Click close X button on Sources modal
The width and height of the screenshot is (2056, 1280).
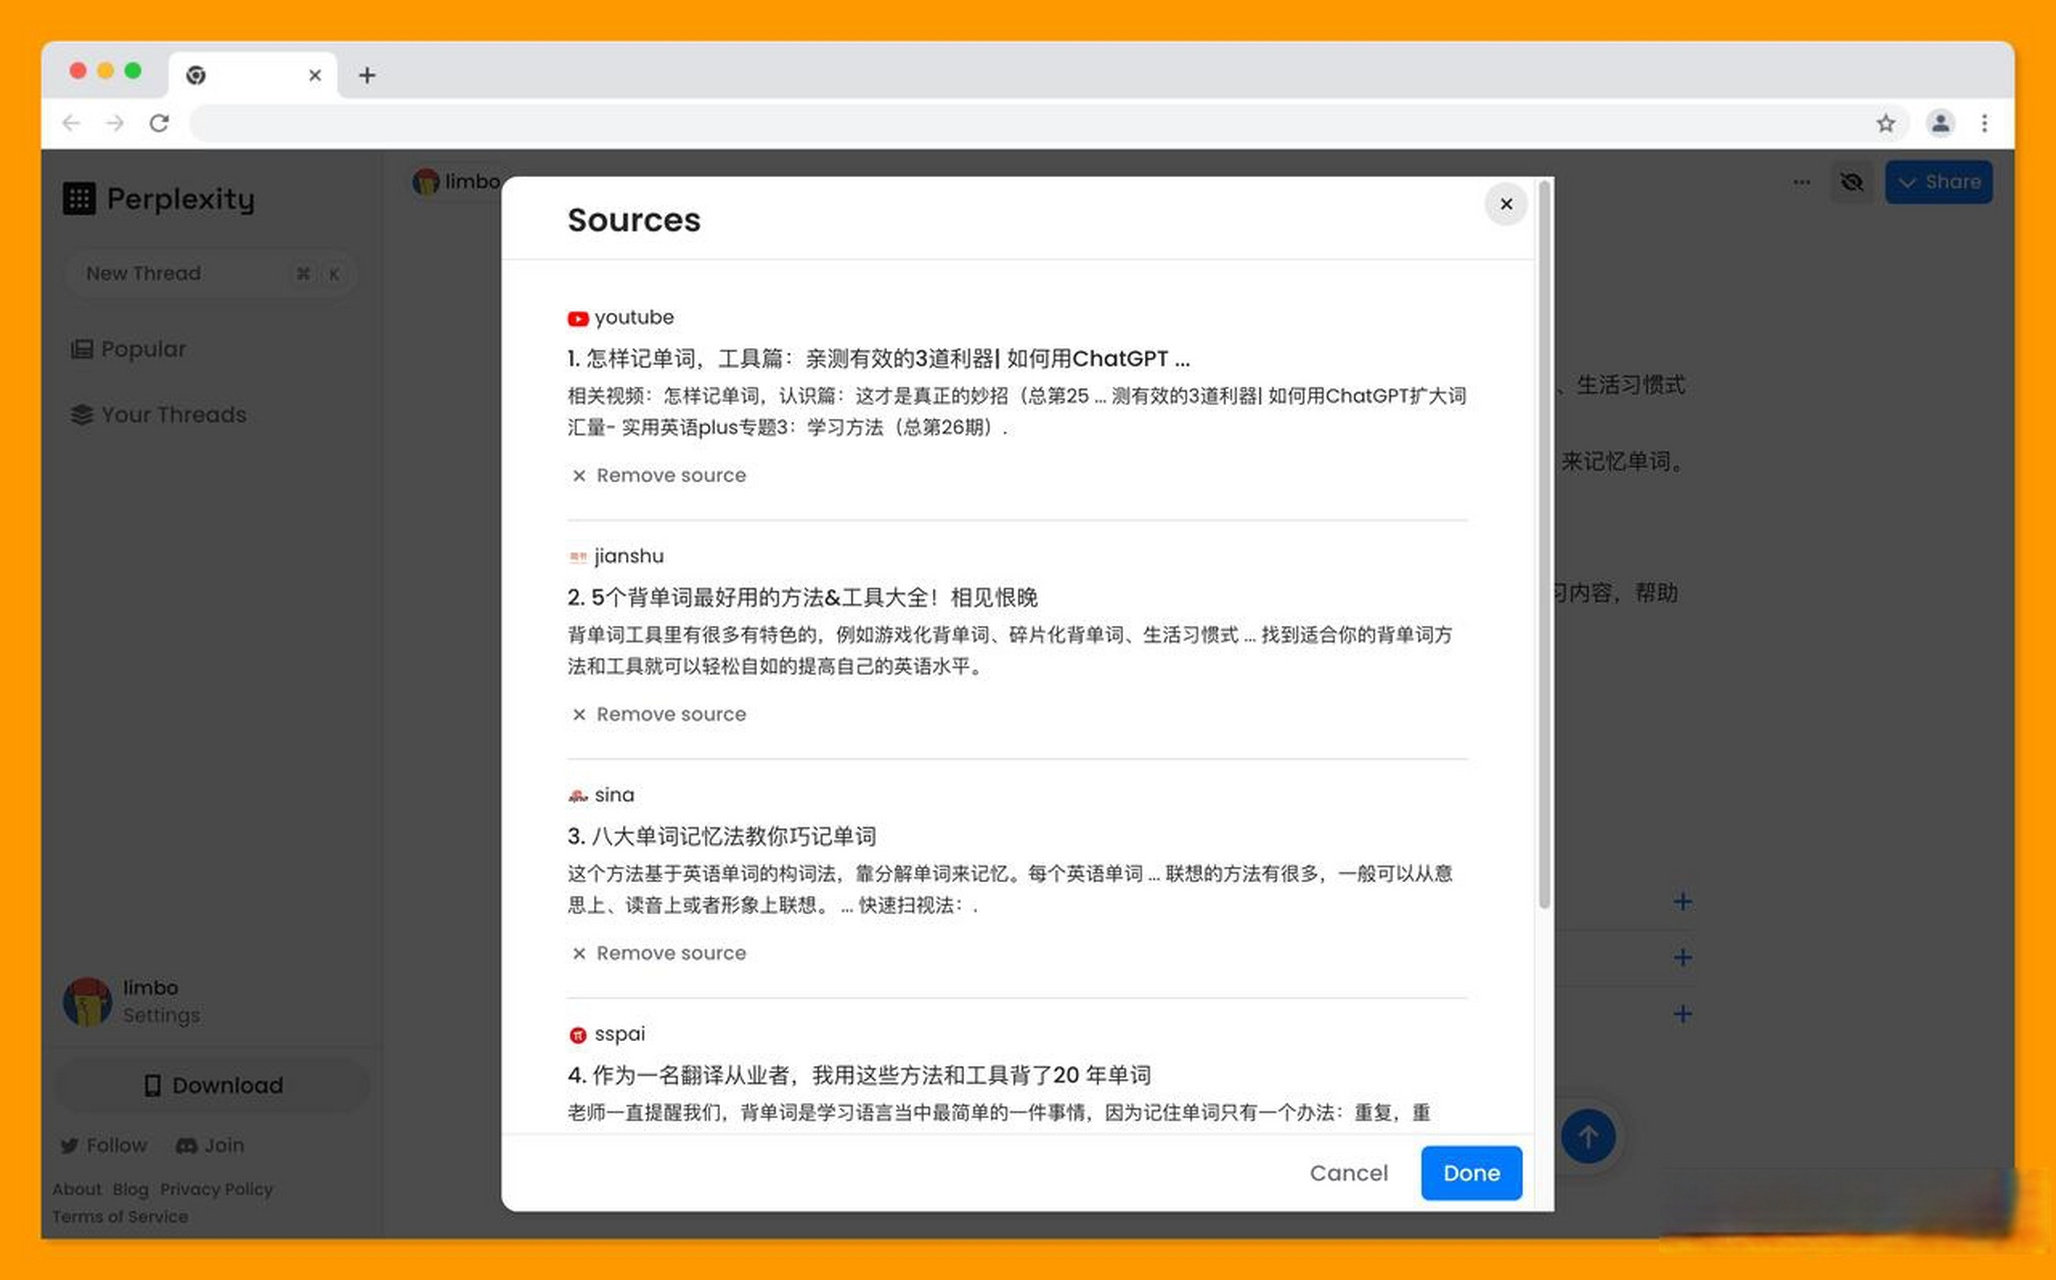click(1506, 202)
